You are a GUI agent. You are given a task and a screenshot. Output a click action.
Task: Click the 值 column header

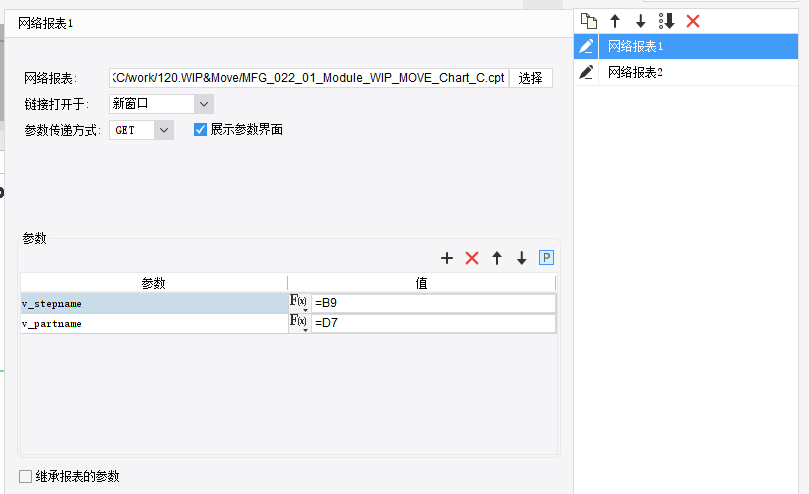coord(422,283)
